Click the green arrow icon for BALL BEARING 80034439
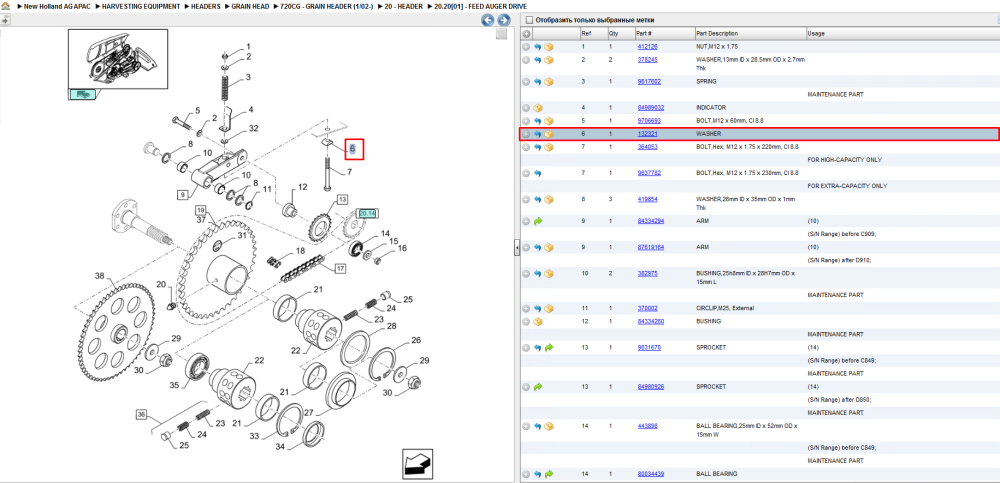 548,474
